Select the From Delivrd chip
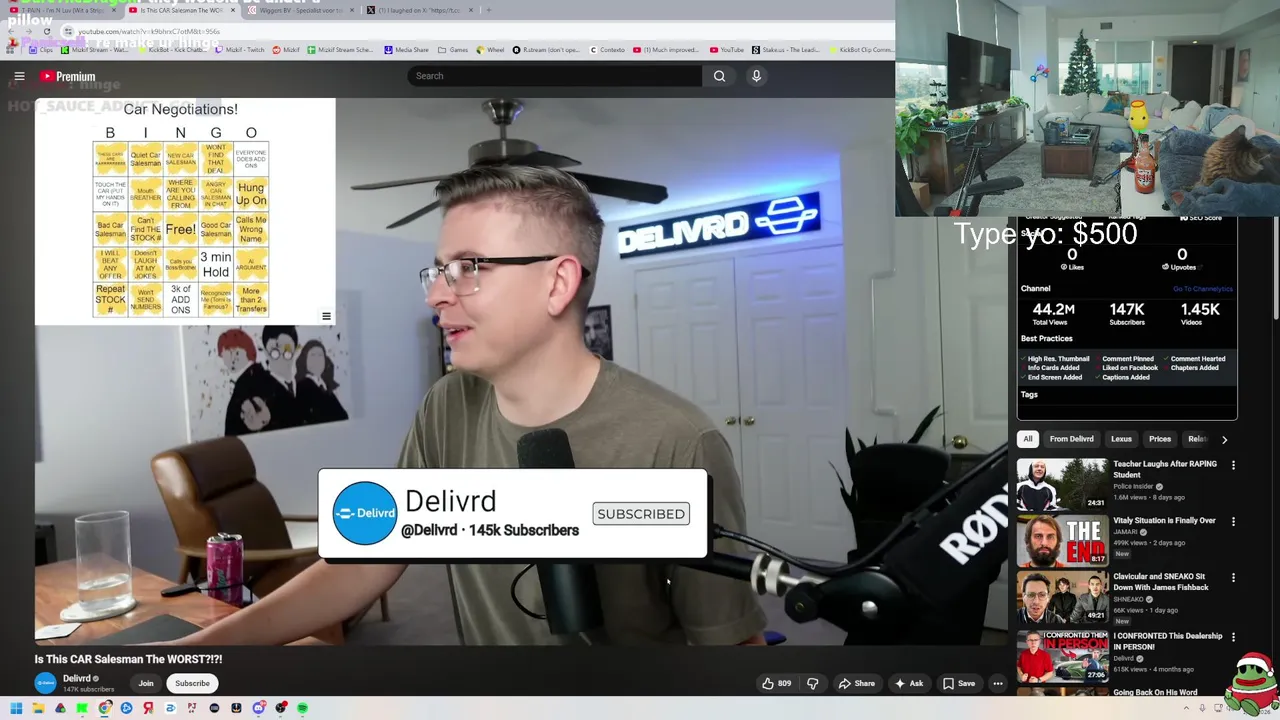 [x=1071, y=439]
